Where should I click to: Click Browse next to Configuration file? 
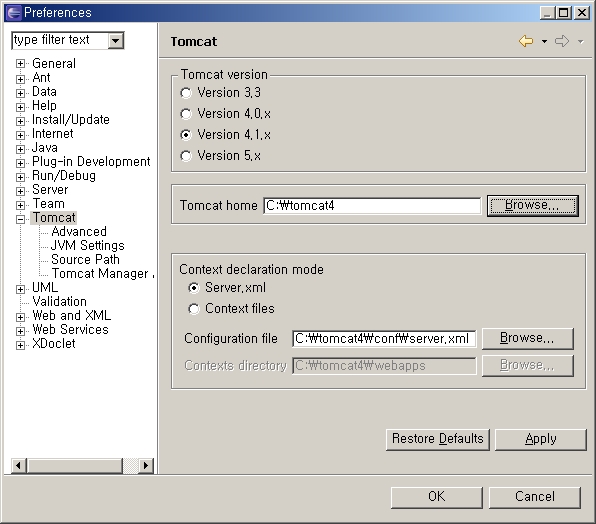(x=528, y=338)
